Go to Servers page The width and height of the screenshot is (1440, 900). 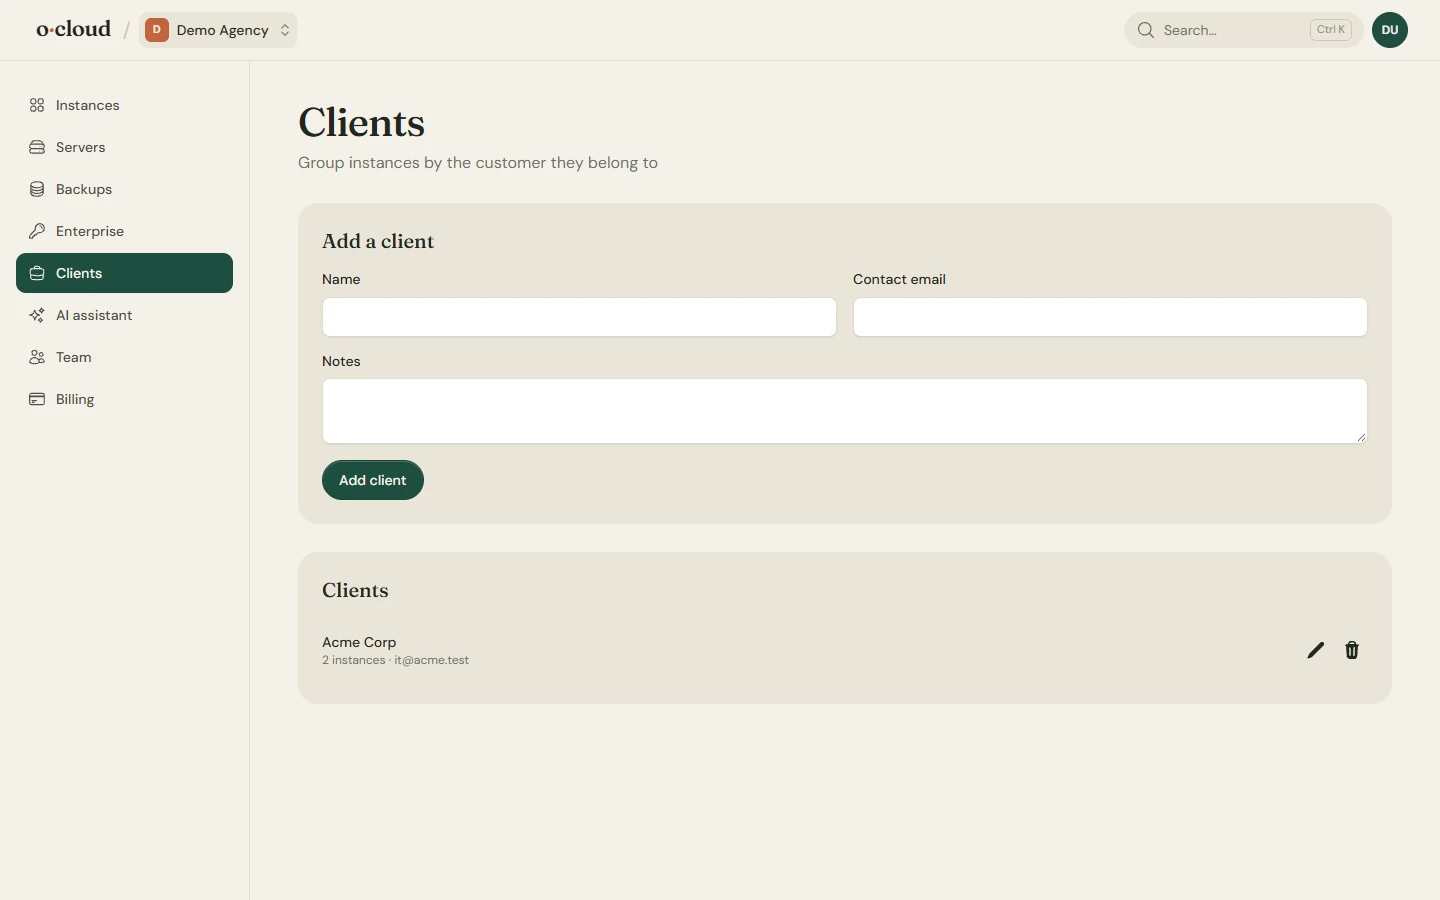(124, 147)
